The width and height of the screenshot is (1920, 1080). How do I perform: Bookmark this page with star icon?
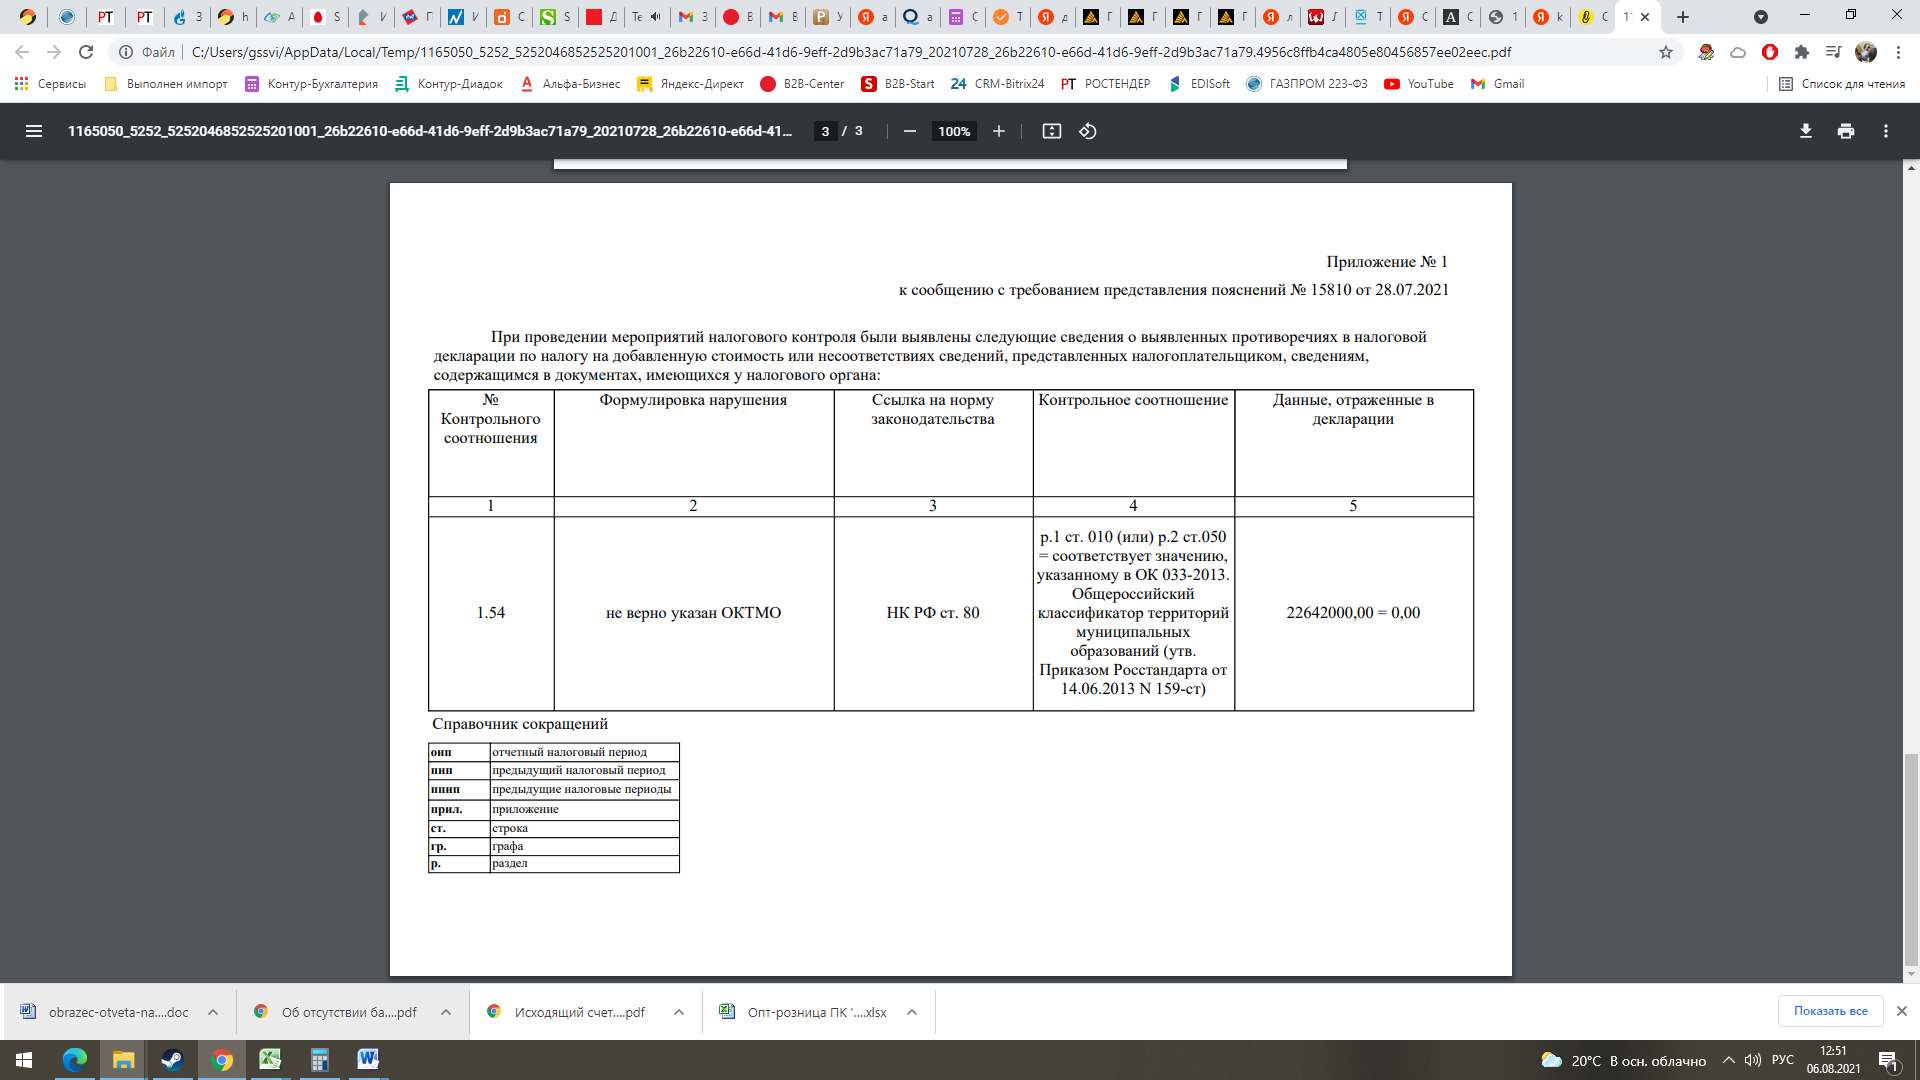(1666, 52)
